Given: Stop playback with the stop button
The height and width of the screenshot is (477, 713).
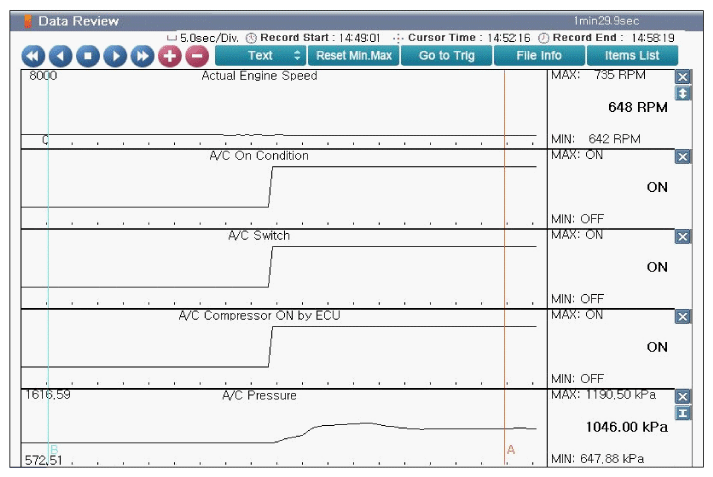Looking at the screenshot, I should (x=88, y=56).
